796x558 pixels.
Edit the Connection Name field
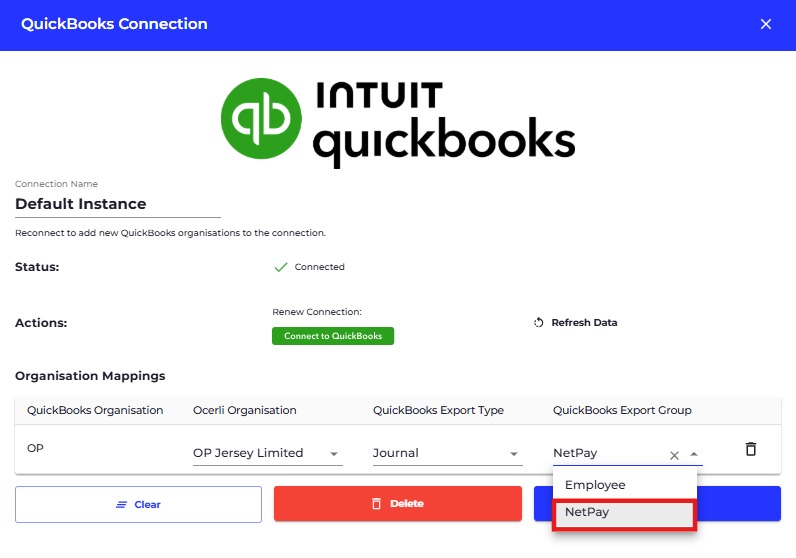(118, 204)
